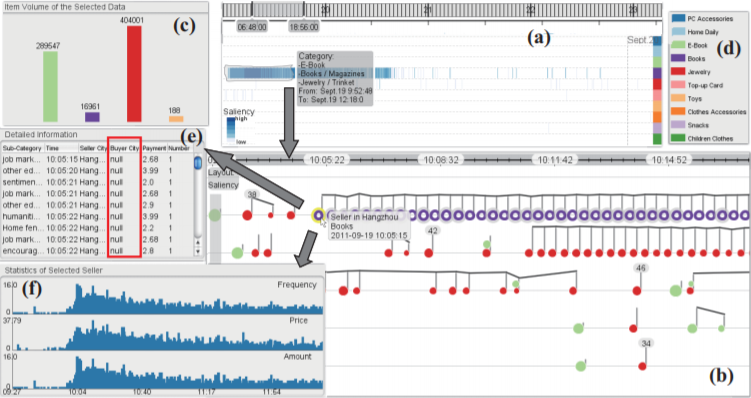Viewport: 751px width, 398px height.
Task: Click scrollbar down arrow in Detailed Information
Action: click(198, 252)
